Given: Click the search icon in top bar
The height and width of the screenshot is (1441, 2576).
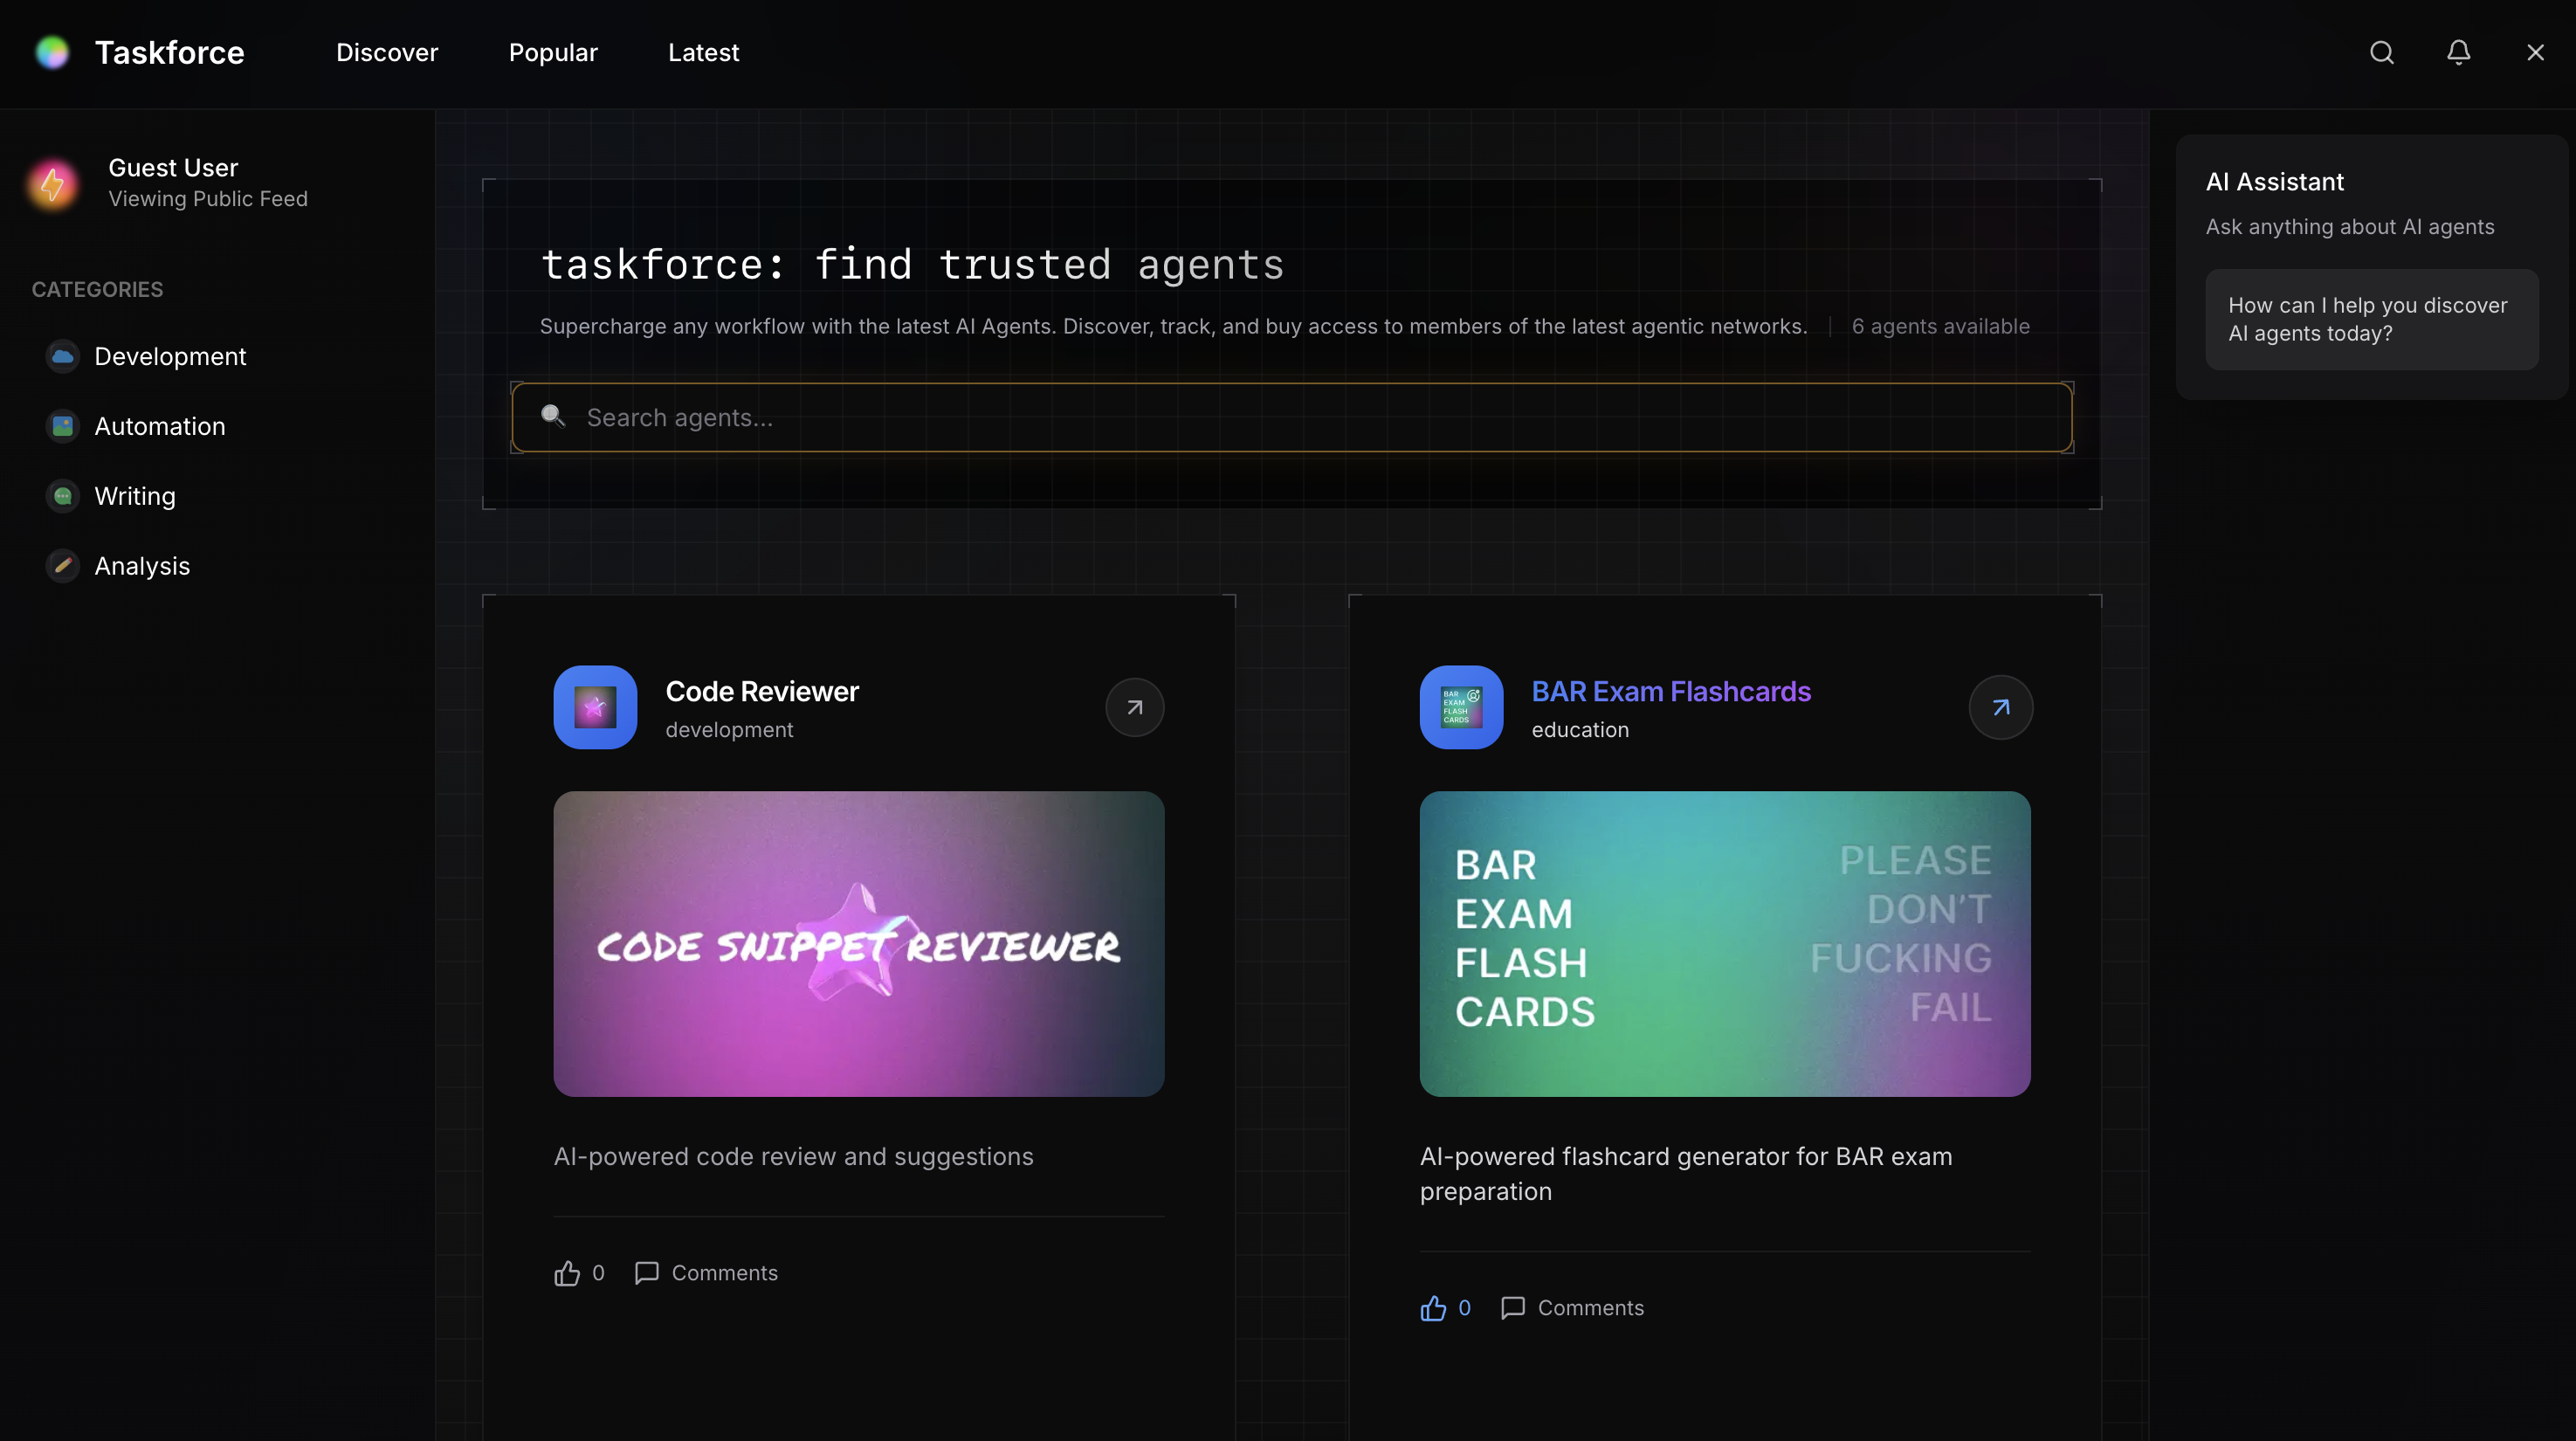Looking at the screenshot, I should 2381,53.
